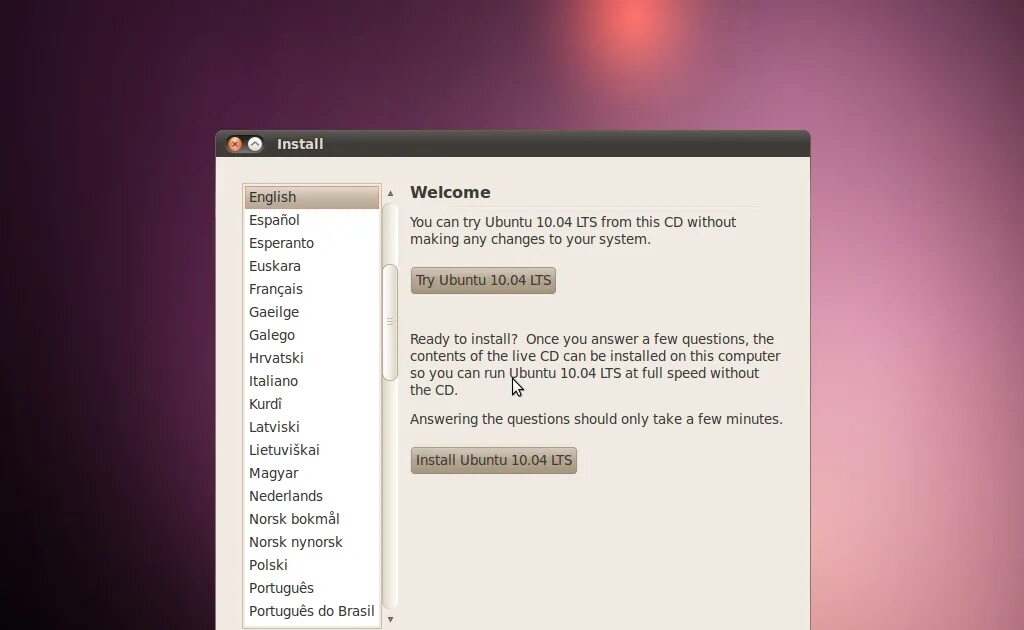Select Esperanto in the language list
1024x630 pixels.
(312, 243)
